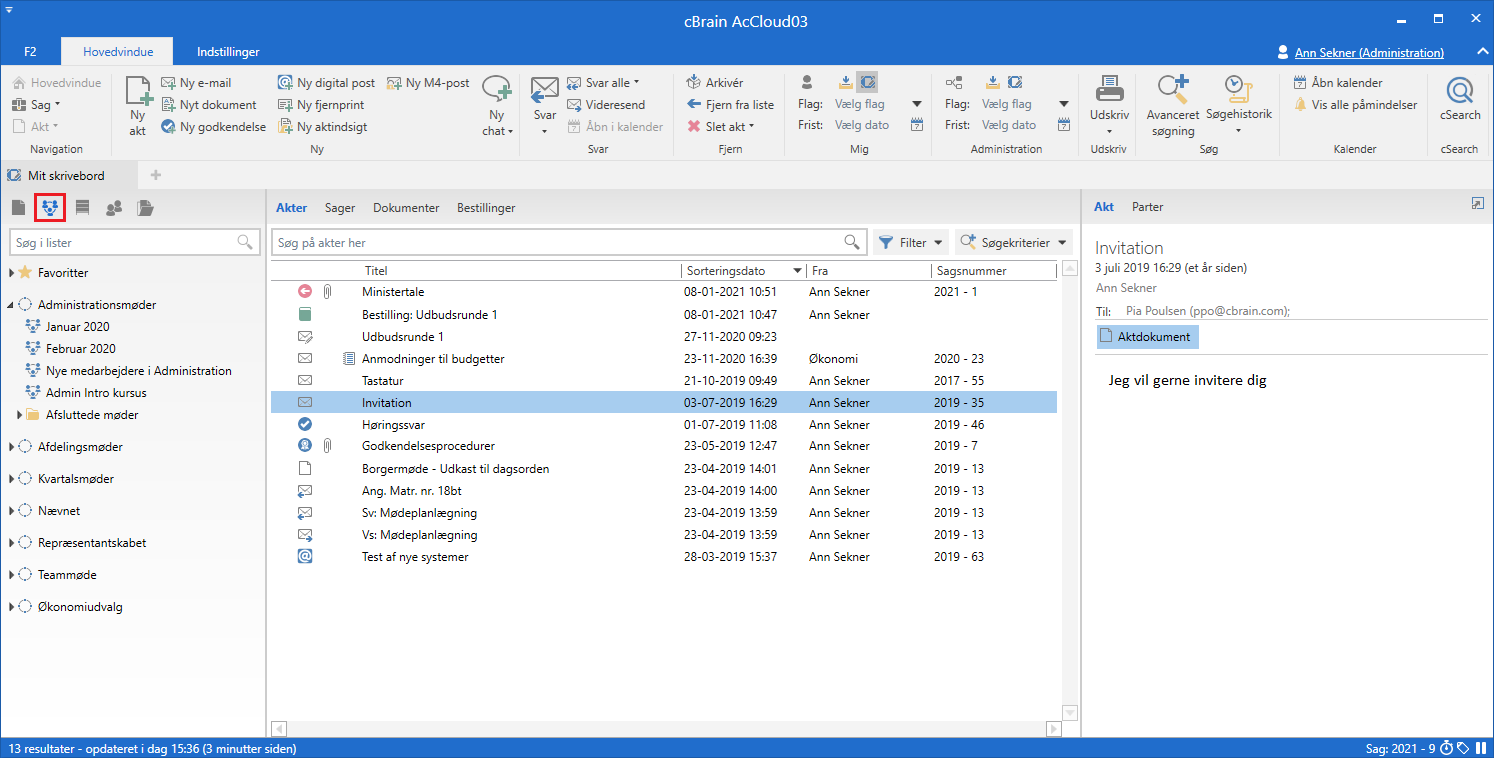The width and height of the screenshot is (1494, 758).
Task: Click Ny e-mail in the ribbon
Action: click(196, 83)
